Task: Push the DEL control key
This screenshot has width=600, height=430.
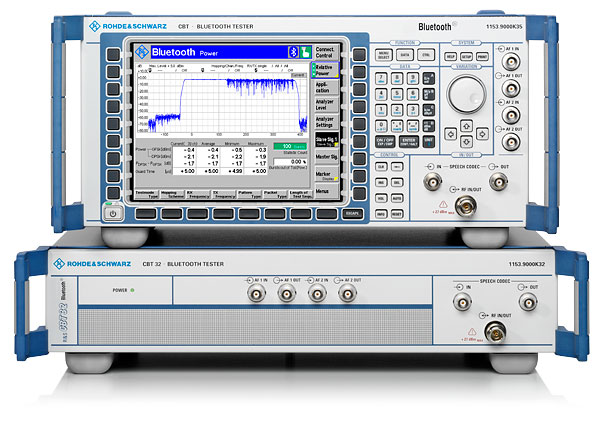Action: click(397, 183)
